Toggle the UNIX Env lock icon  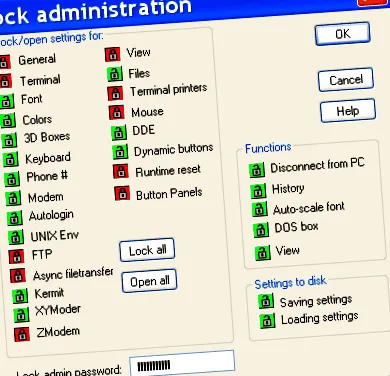click(16, 237)
